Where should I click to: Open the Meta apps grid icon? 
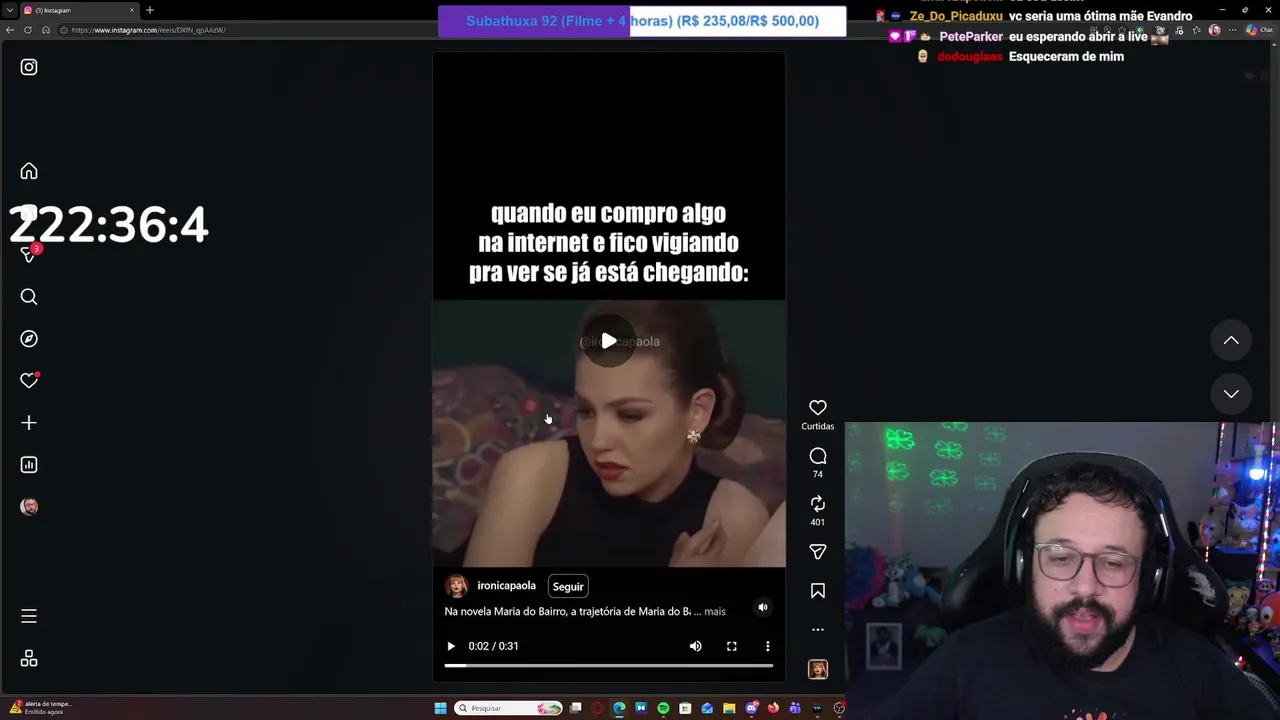coord(29,659)
